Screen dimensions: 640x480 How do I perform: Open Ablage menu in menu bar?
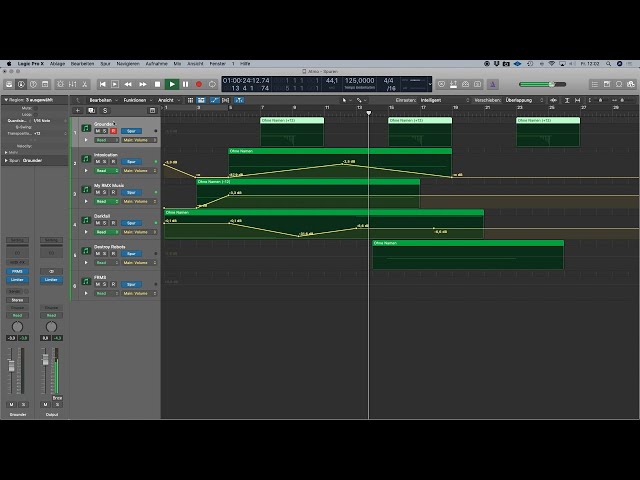tap(58, 64)
